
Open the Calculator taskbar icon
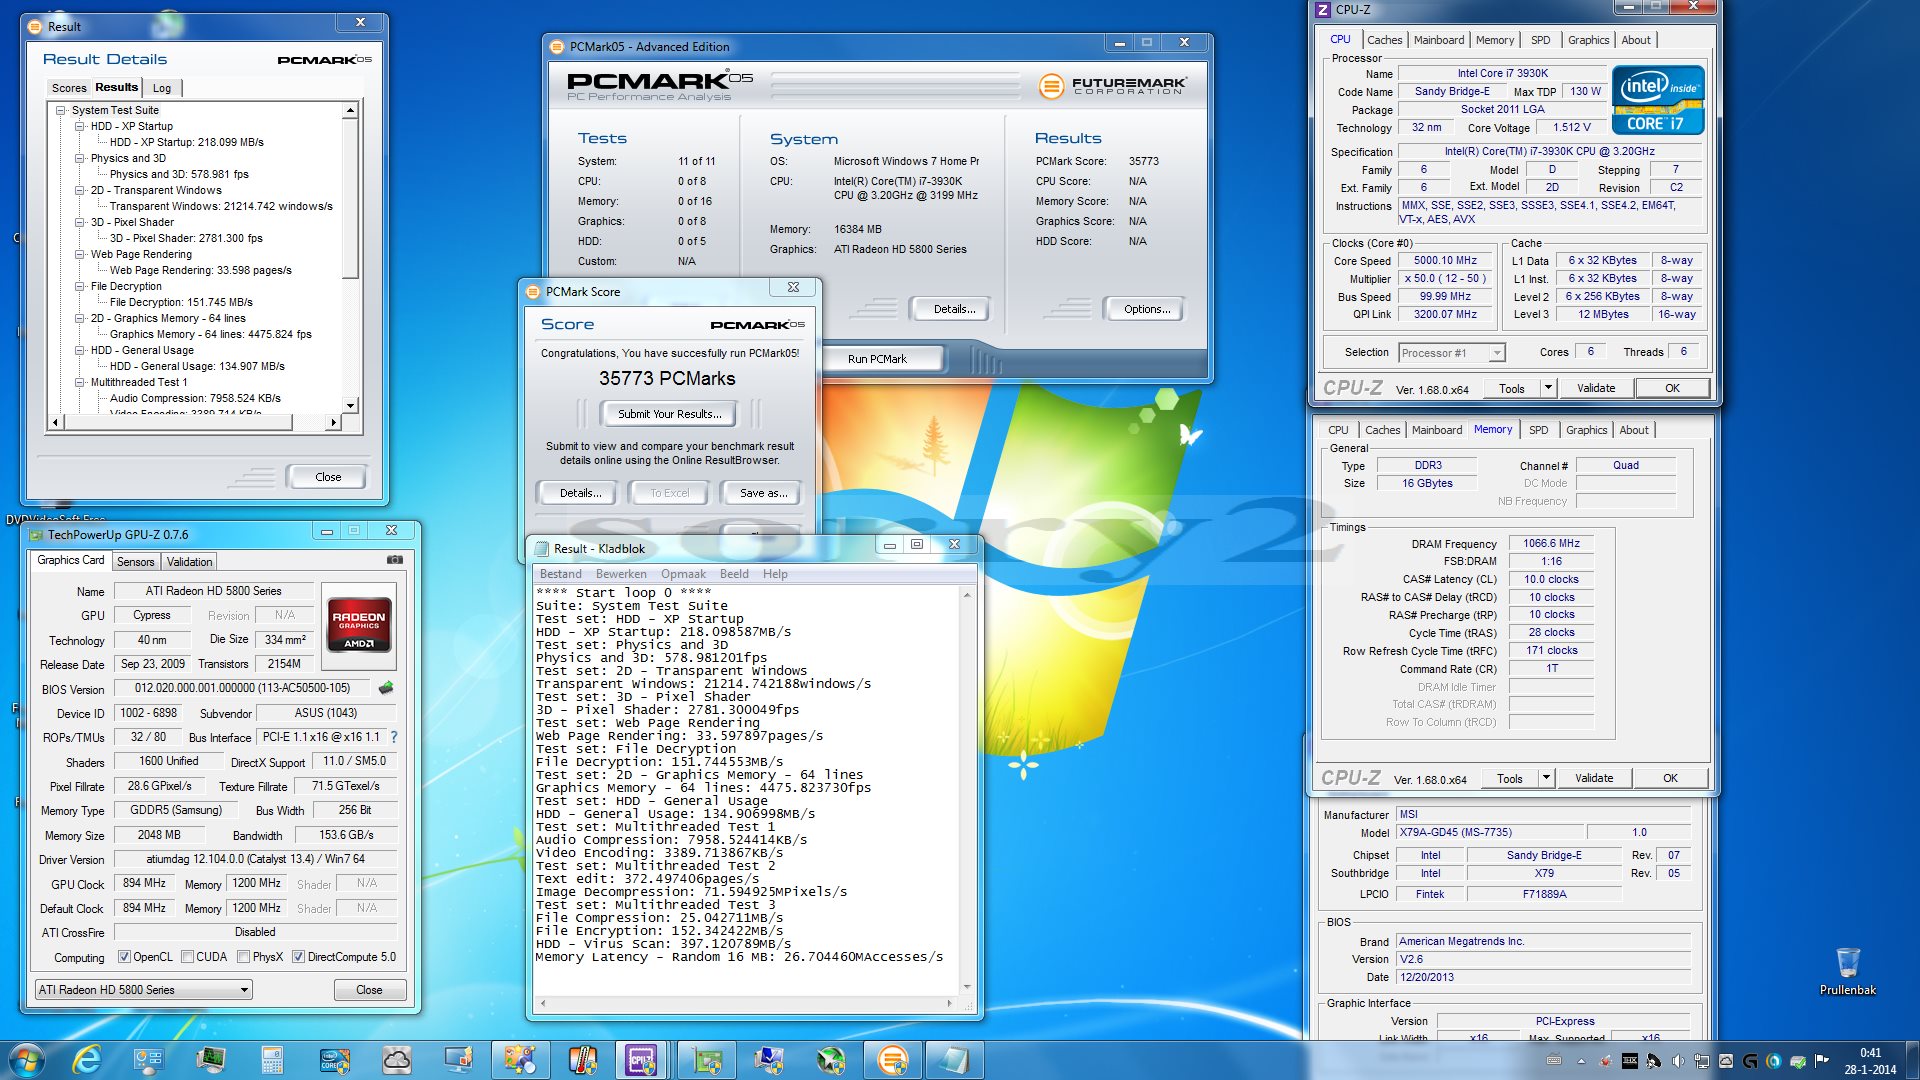[x=272, y=1060]
